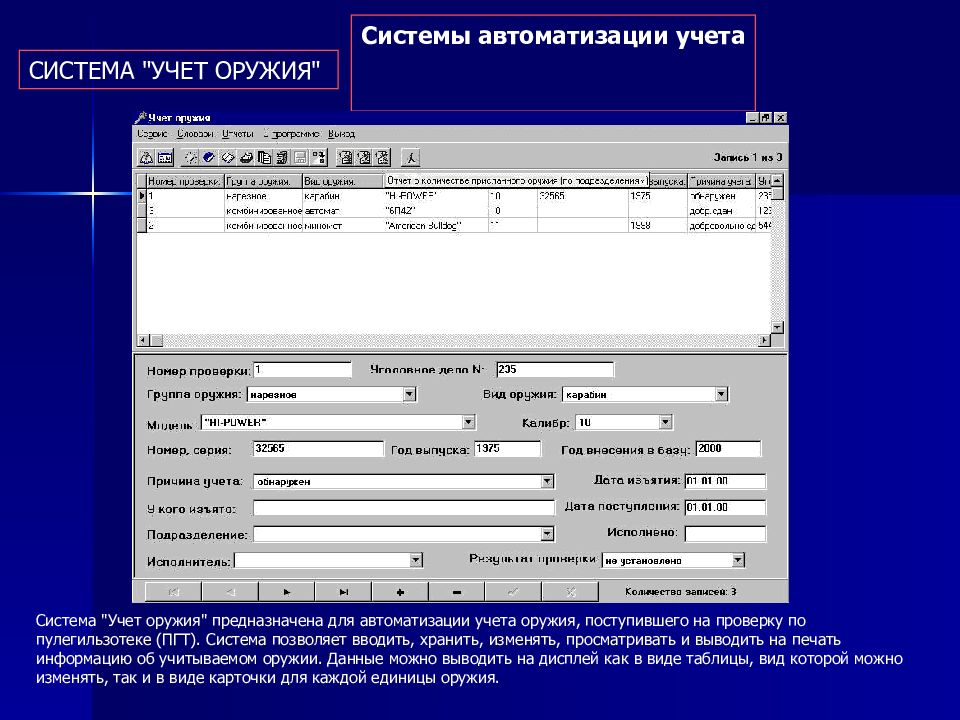This screenshot has height=720, width=960.
Task: Open the Словари menu
Action: click(x=195, y=134)
